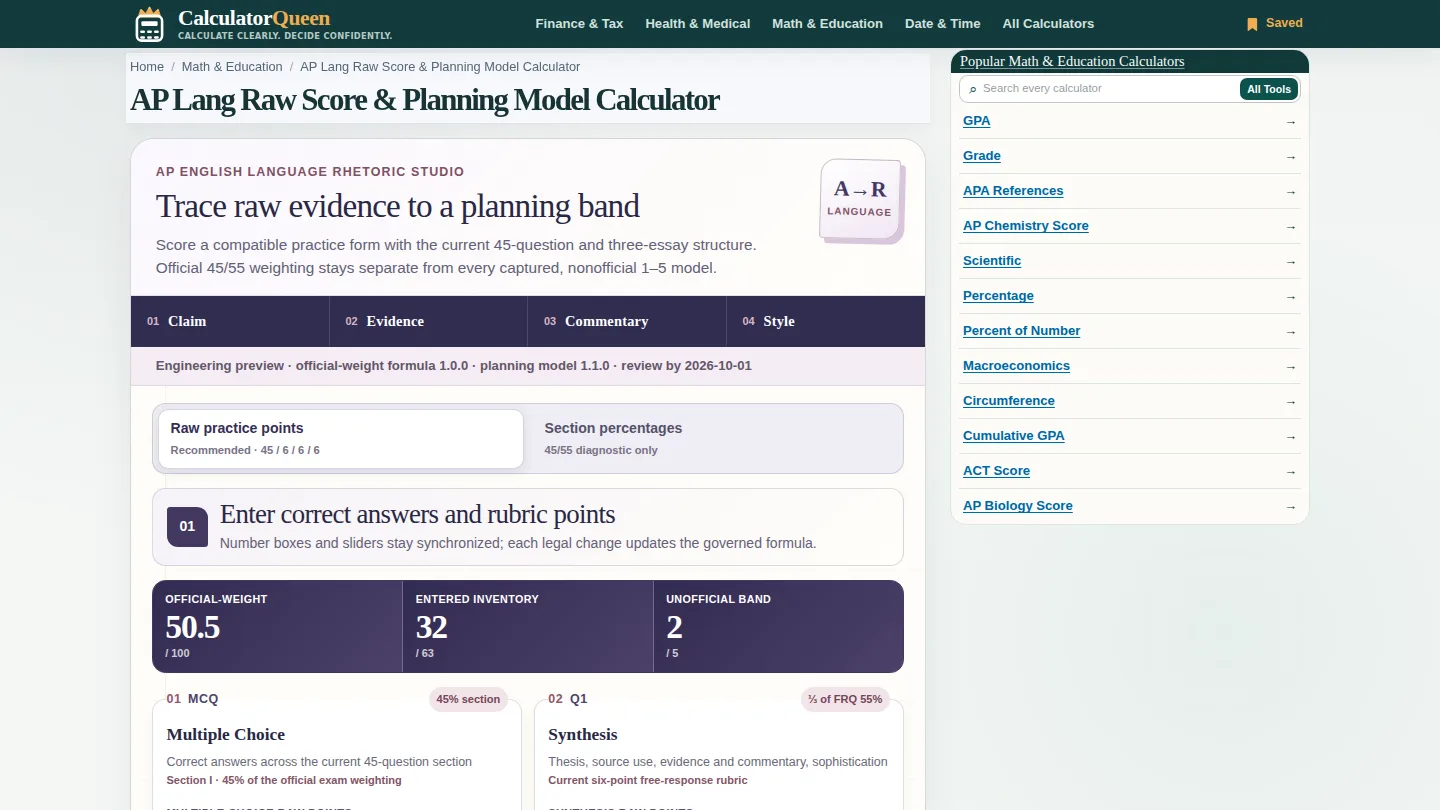This screenshot has height=810, width=1440.
Task: Open the Math & Education nav menu
Action: click(x=827, y=24)
